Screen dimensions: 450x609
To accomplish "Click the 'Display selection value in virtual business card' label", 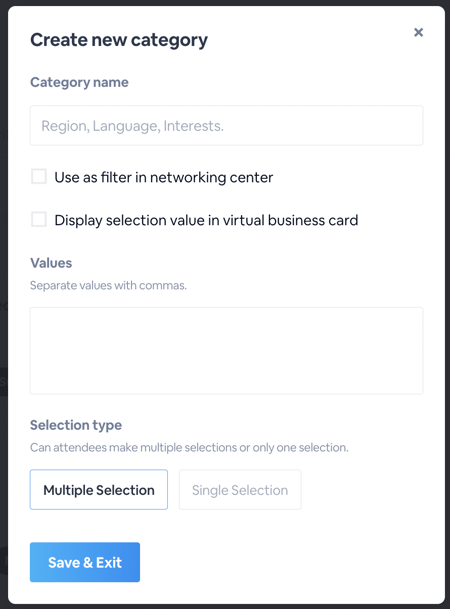I will 206,221.
